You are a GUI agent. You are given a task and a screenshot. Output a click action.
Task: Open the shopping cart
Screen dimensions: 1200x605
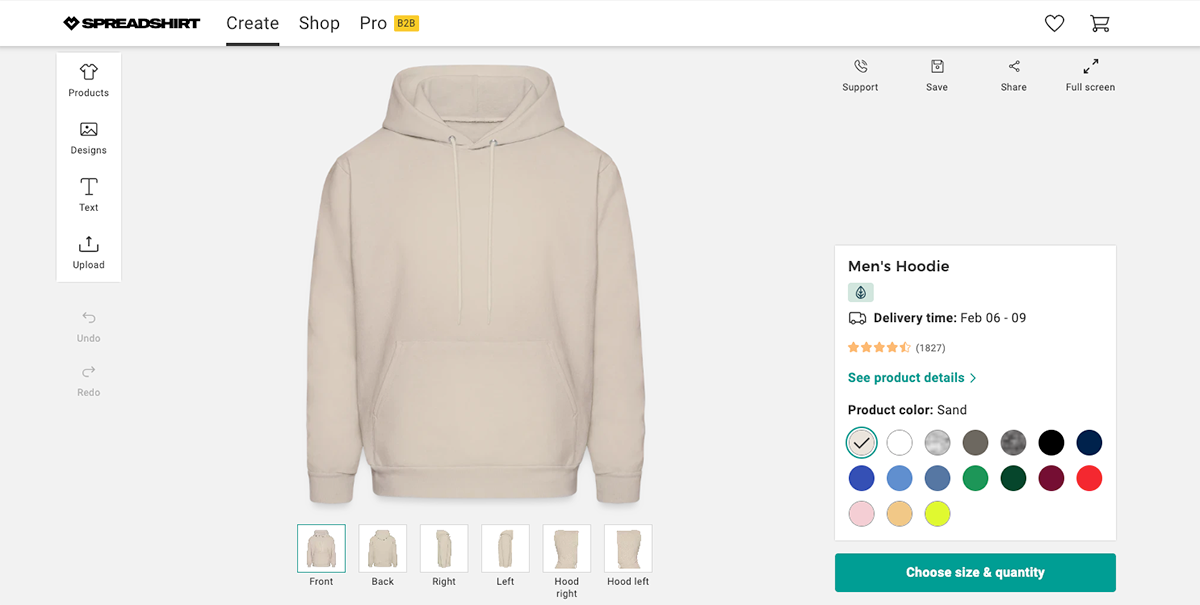point(1100,23)
